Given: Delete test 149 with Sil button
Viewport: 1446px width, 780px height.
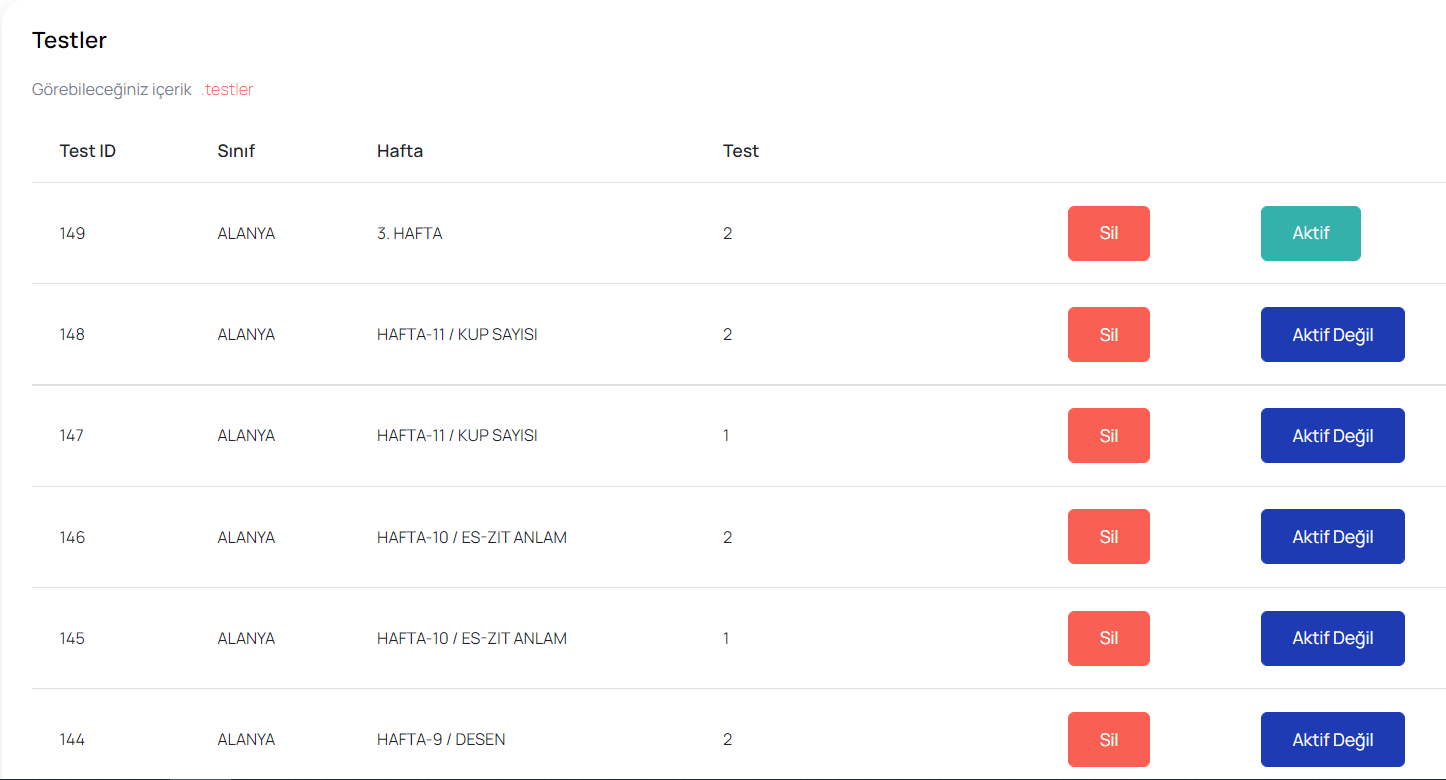Looking at the screenshot, I should [1108, 233].
